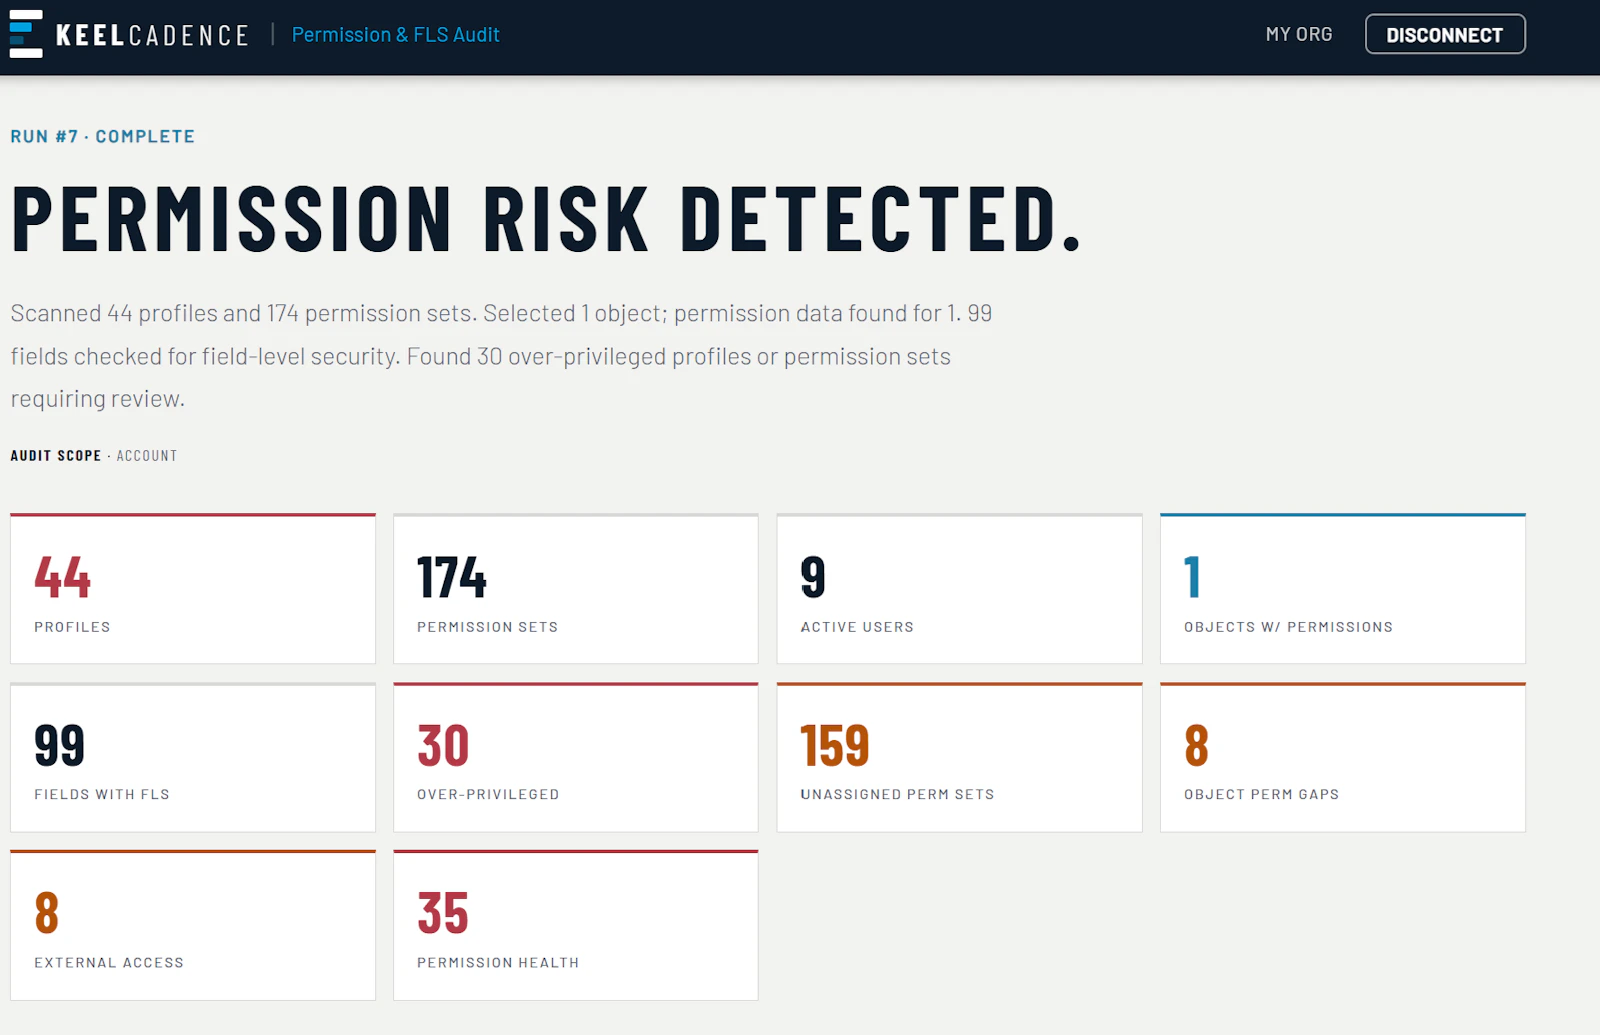The image size is (1600, 1035).
Task: Click the PERMISSION RISK DETECTED heading
Action: [x=547, y=218]
